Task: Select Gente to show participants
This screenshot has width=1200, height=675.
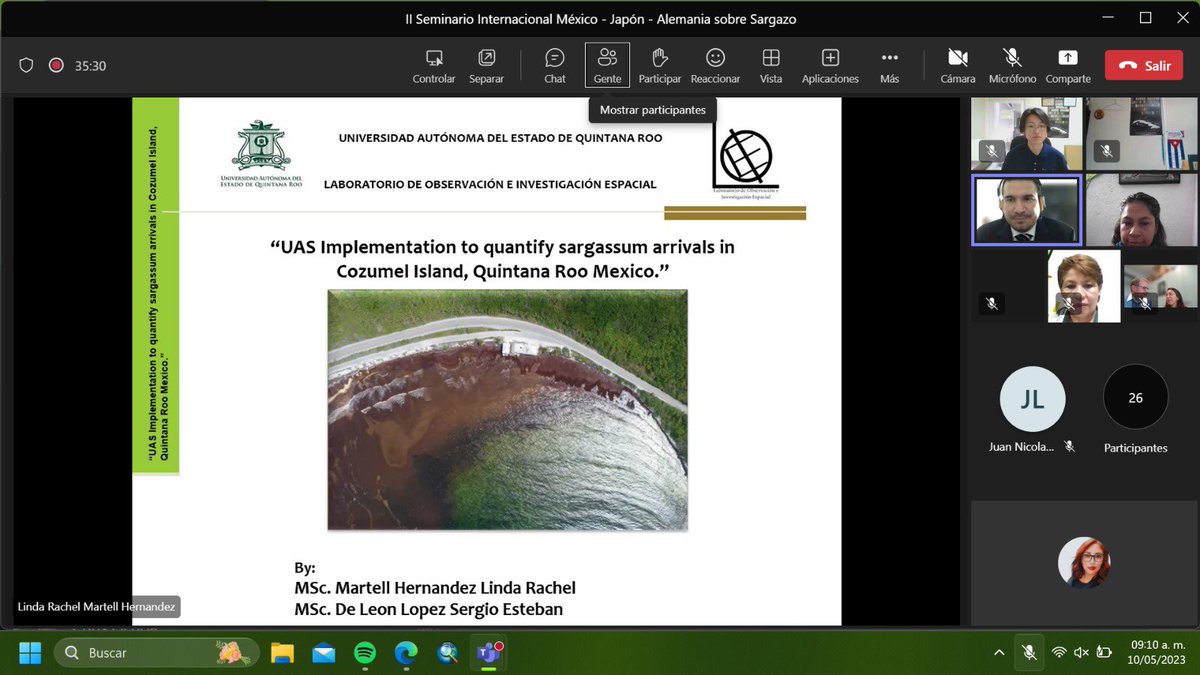Action: pyautogui.click(x=607, y=65)
